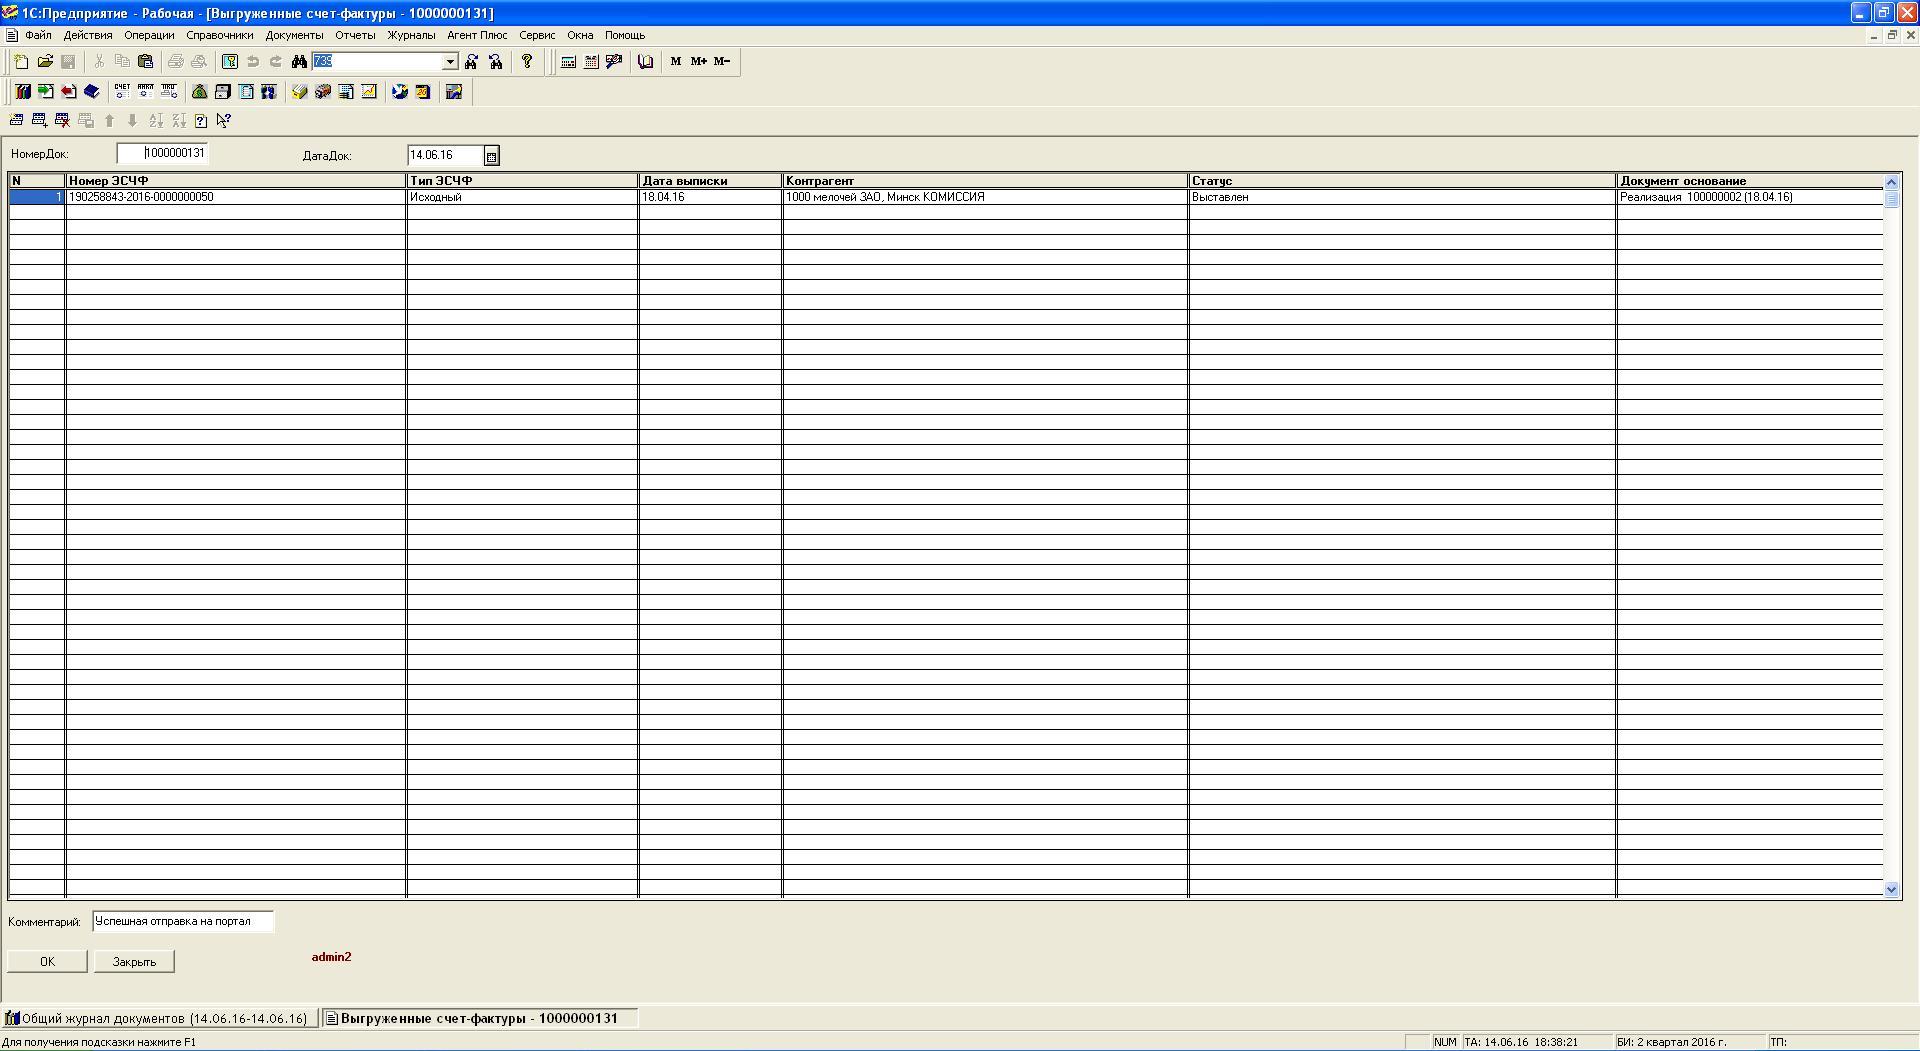1920x1051 pixels.
Task: Click the yellow question mark Help icon
Action: click(527, 62)
